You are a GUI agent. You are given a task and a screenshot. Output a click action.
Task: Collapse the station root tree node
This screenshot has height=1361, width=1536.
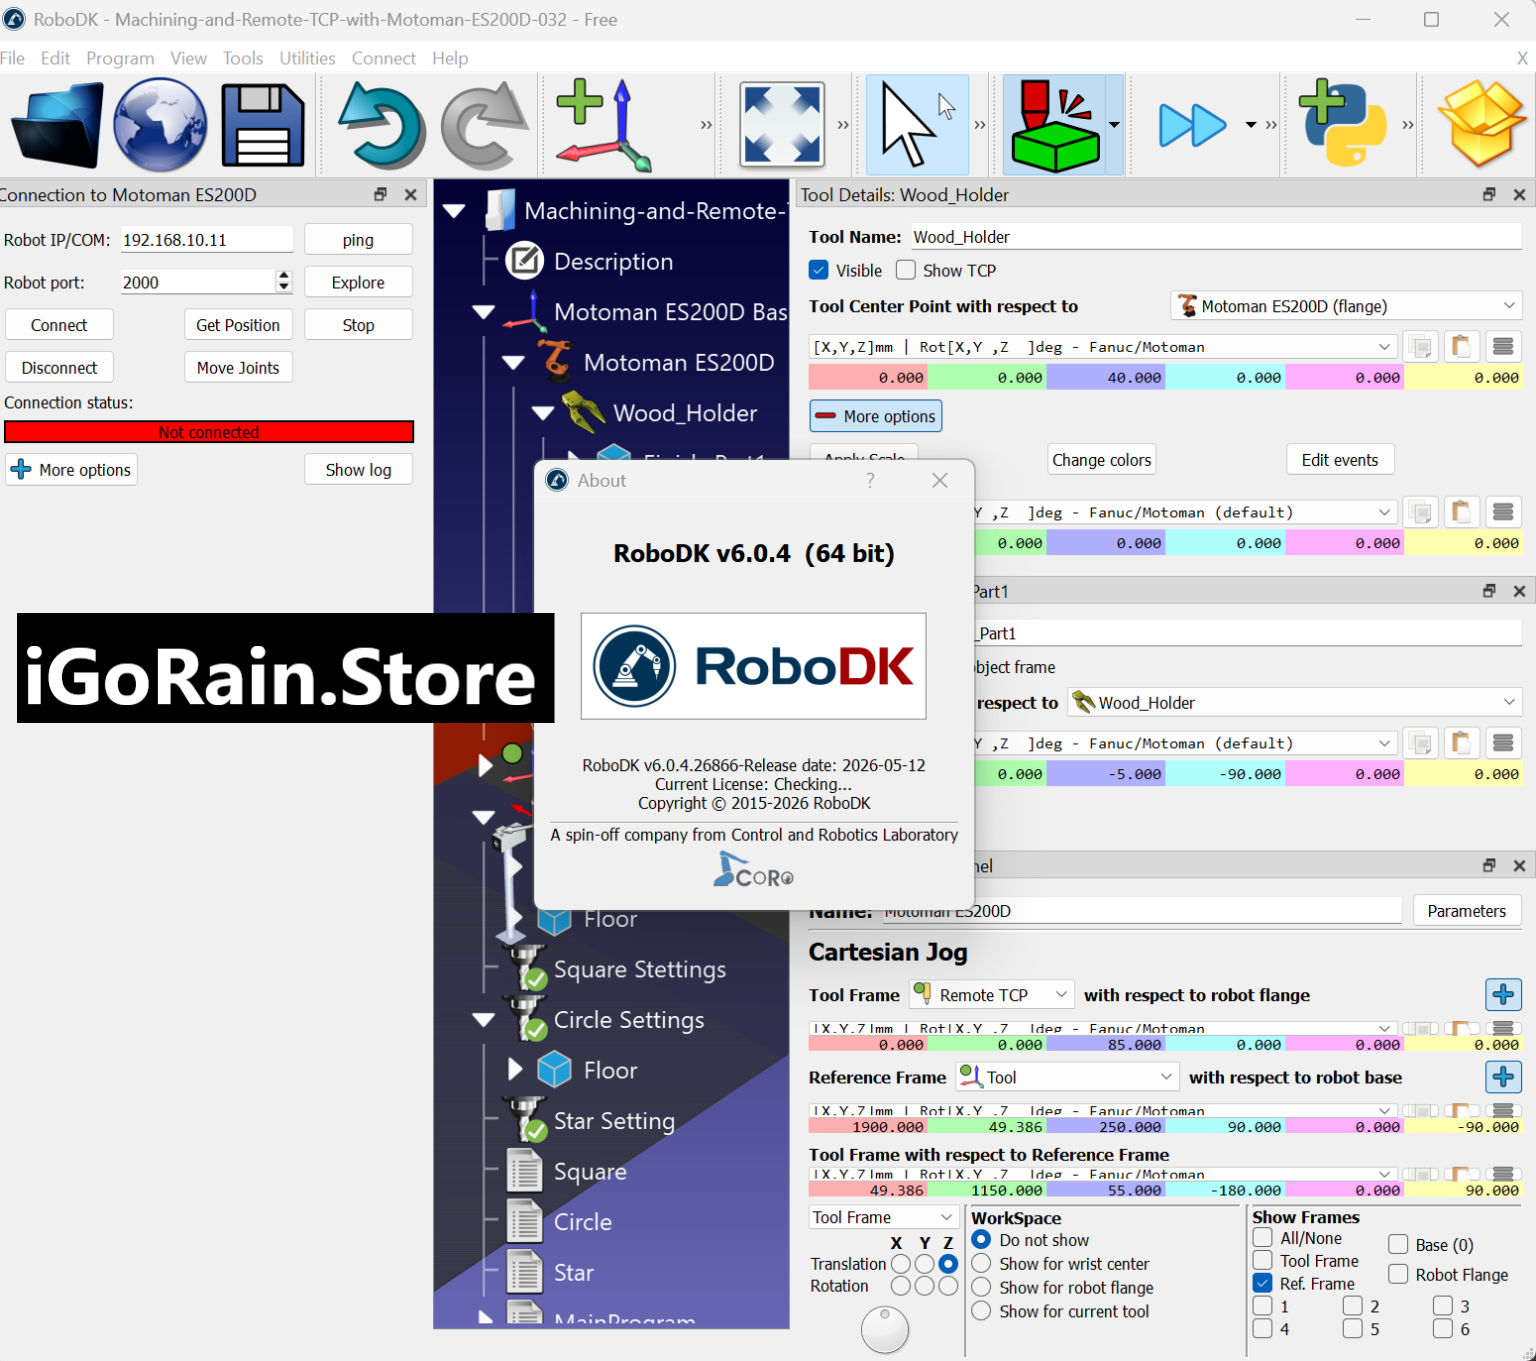coord(454,211)
